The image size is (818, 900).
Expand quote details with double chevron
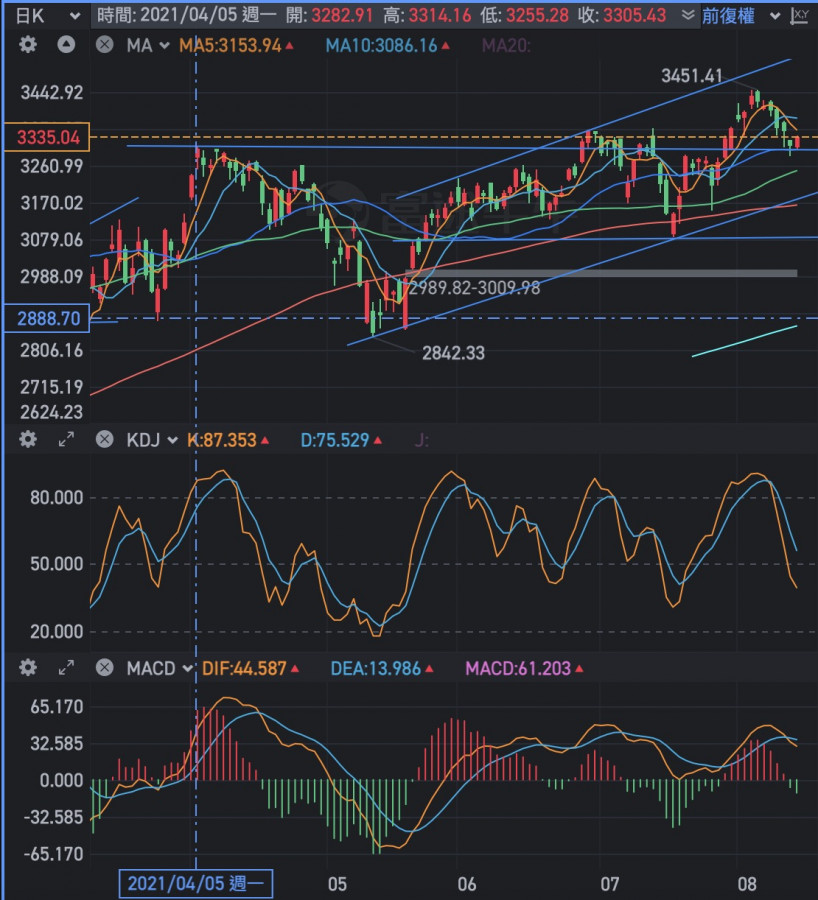point(686,15)
